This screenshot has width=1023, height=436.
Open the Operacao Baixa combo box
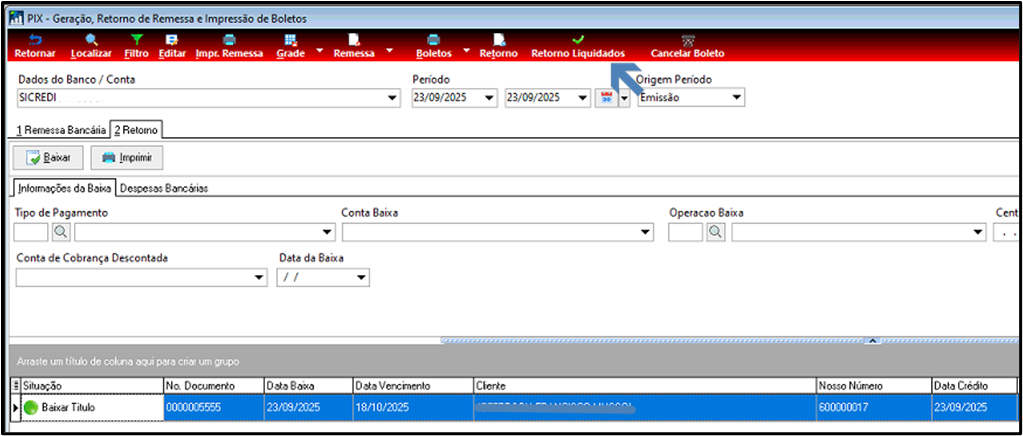tap(859, 232)
